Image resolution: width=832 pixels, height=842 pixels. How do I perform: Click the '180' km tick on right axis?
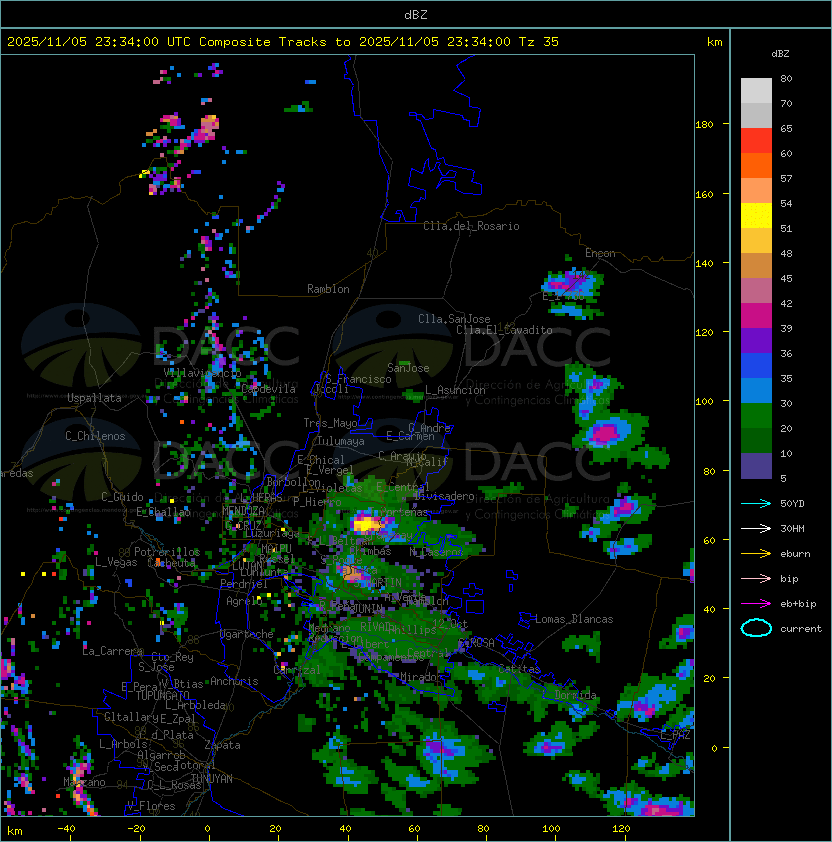[704, 125]
